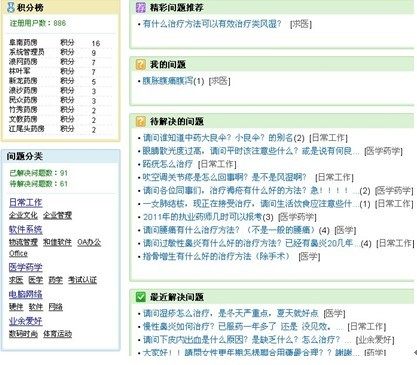
Task: Open the 硬件 subcategory
Action: (x=16, y=307)
